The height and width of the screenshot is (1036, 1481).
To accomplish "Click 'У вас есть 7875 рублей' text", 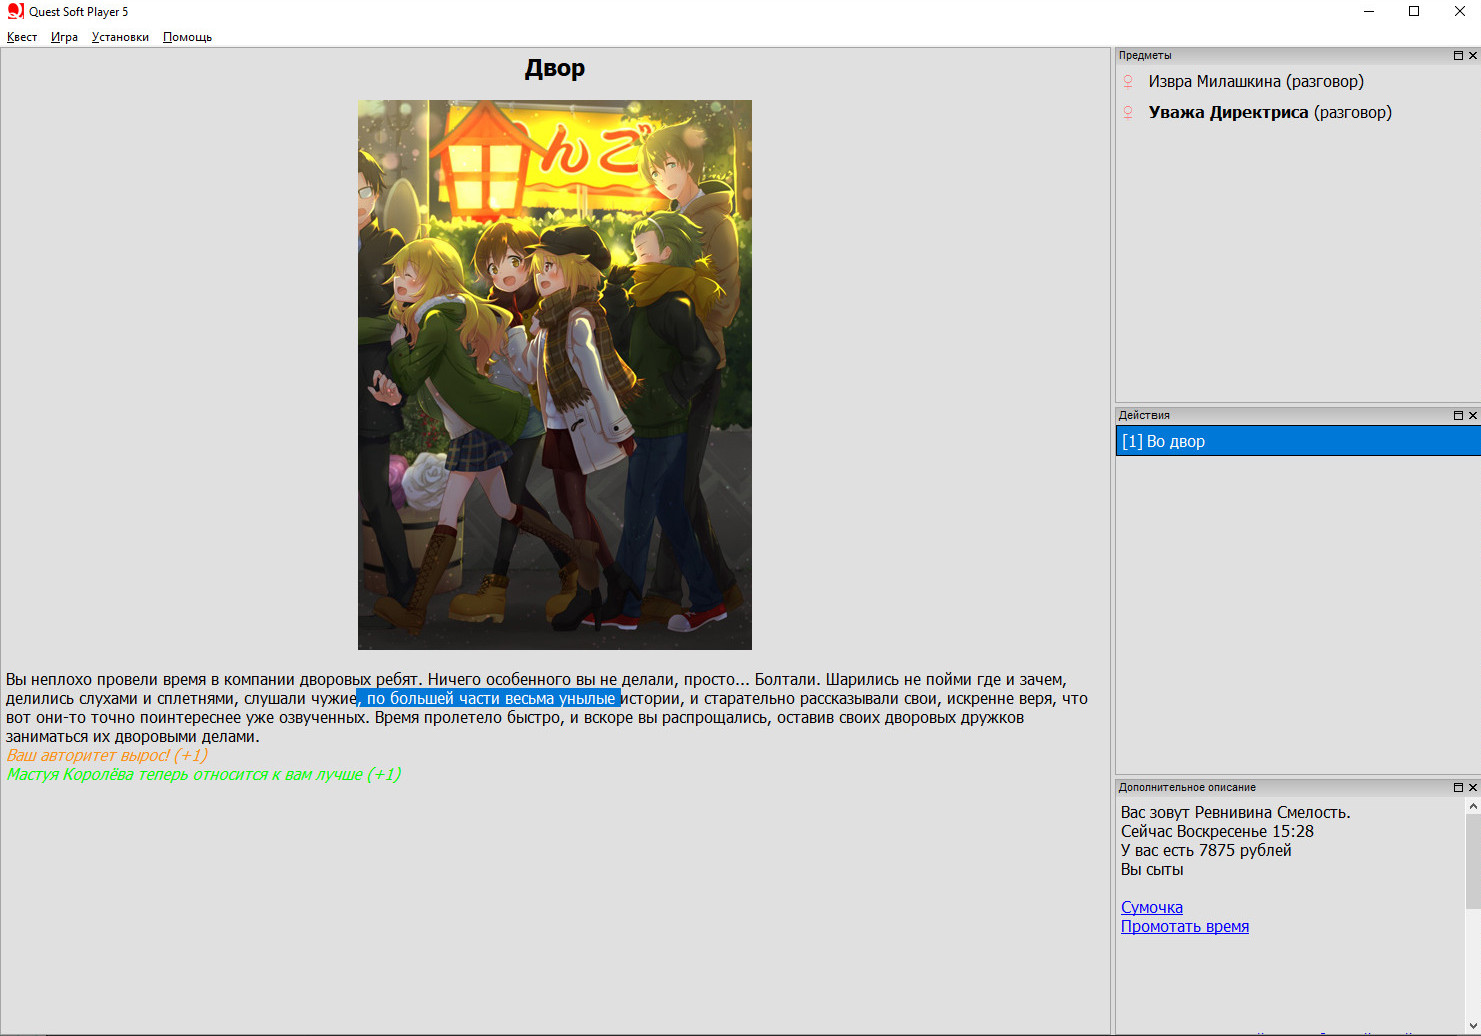I will [x=1206, y=851].
